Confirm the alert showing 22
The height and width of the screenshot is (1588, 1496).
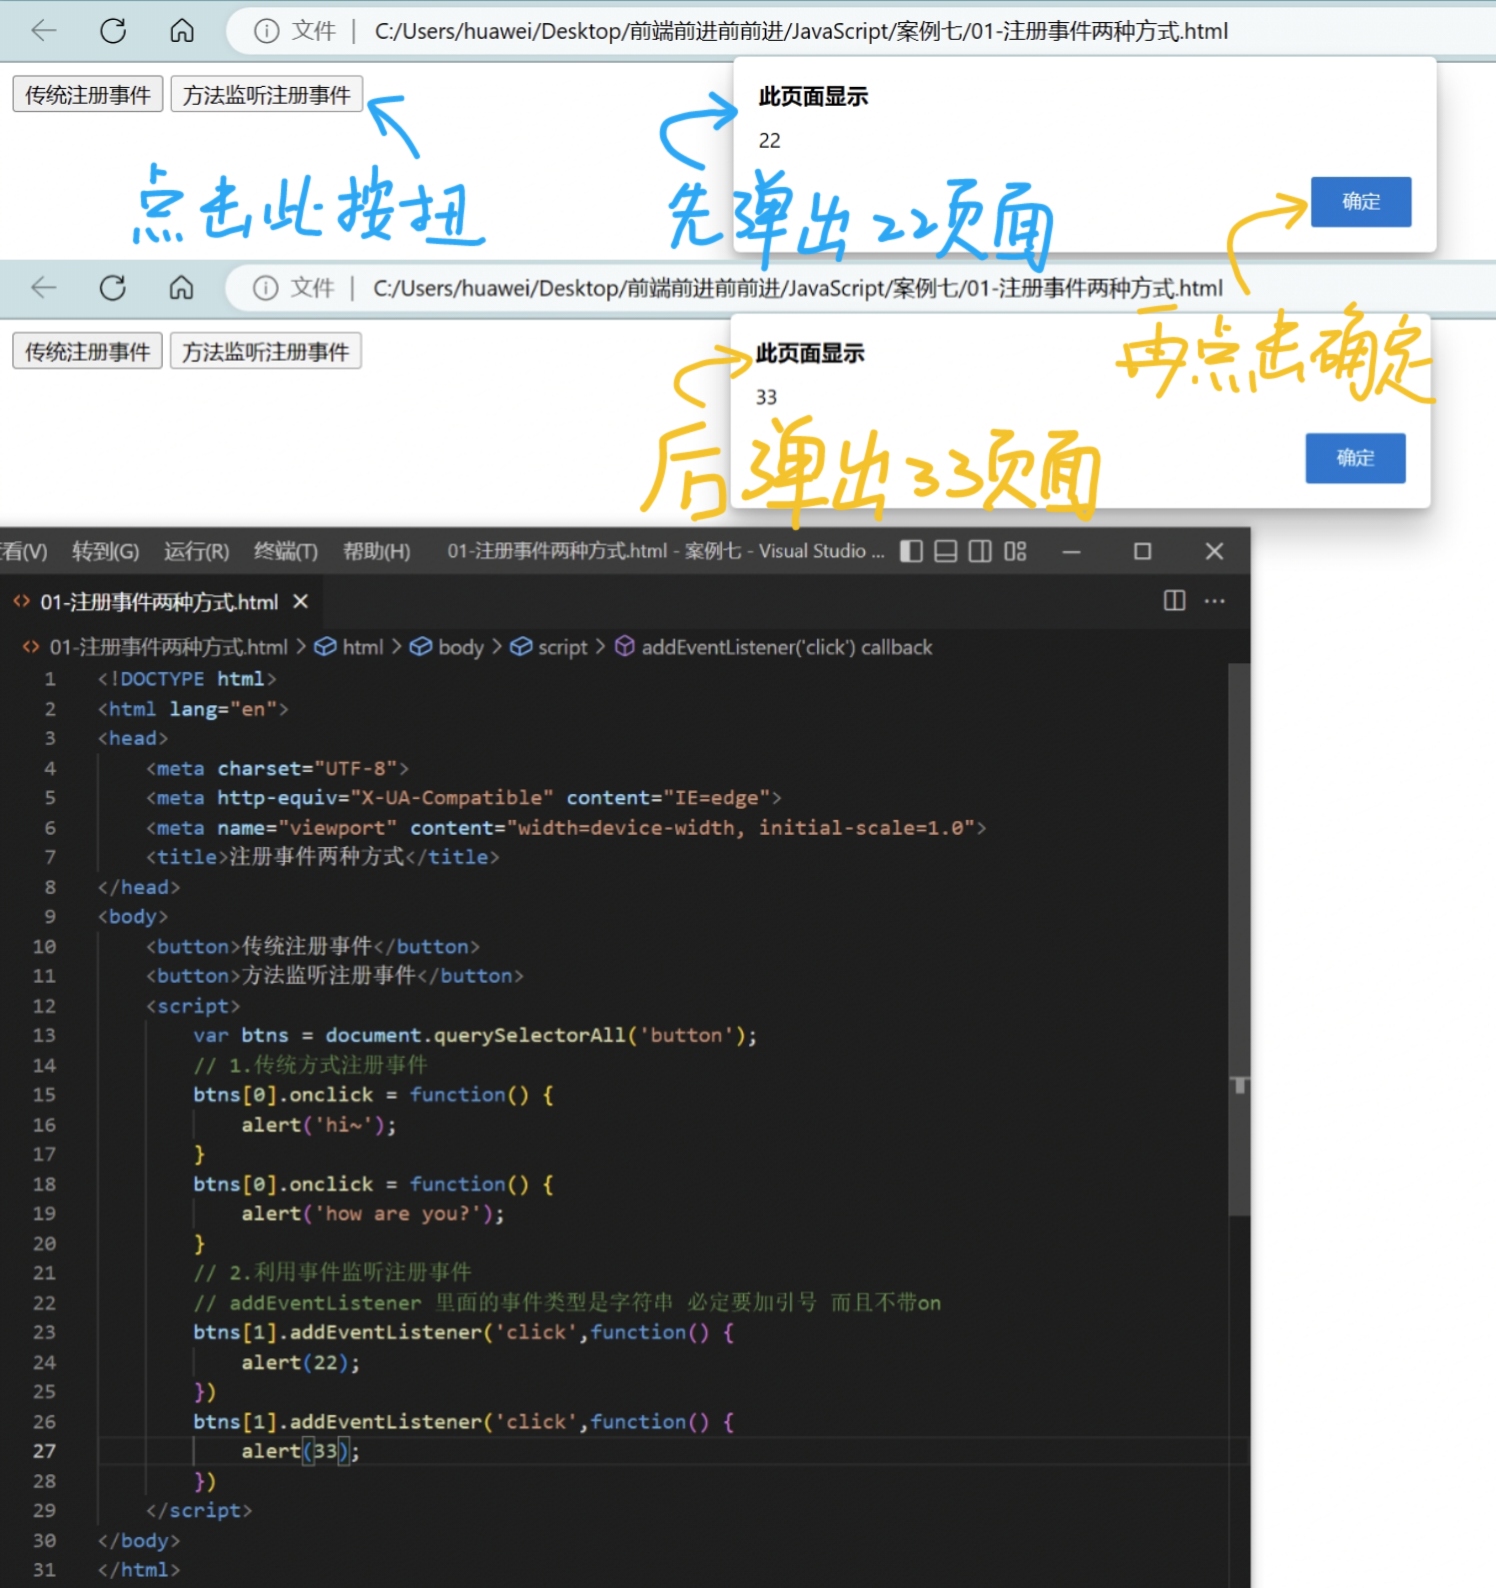[1361, 202]
